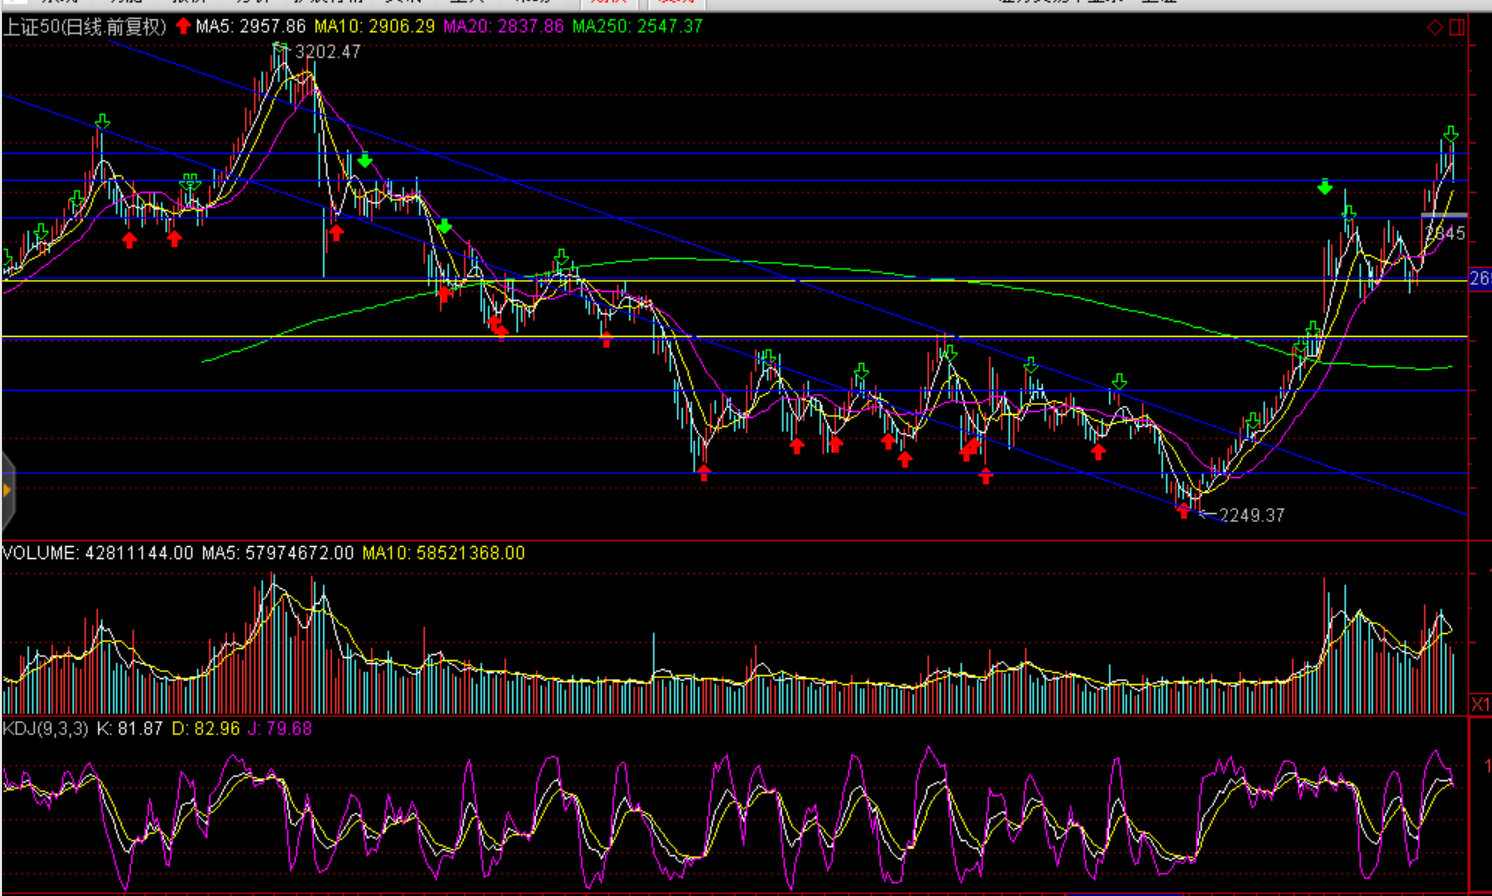Image resolution: width=1492 pixels, height=896 pixels.
Task: Click the red up arrow beside MA5 label
Action: (183, 26)
